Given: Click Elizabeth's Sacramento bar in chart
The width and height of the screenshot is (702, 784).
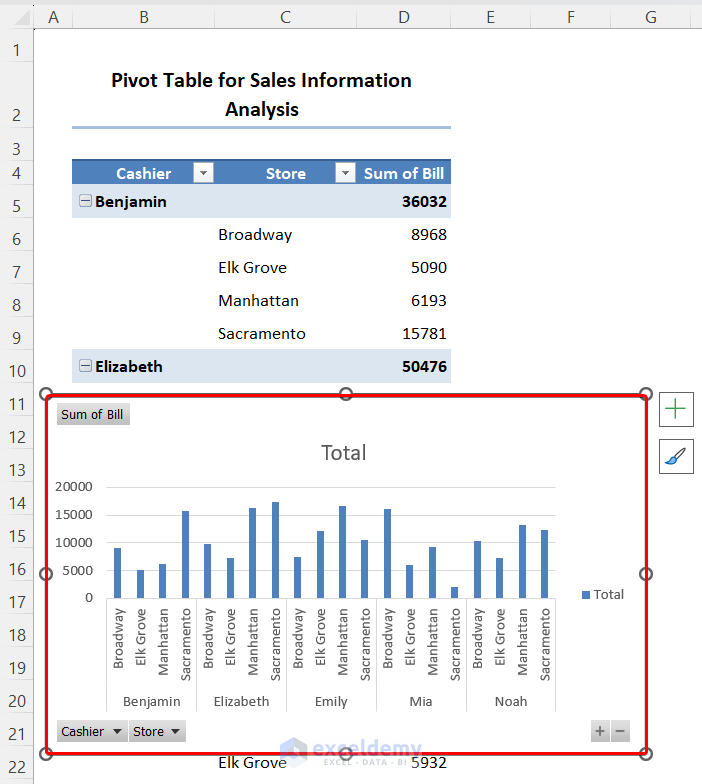Looking at the screenshot, I should coord(275,550).
